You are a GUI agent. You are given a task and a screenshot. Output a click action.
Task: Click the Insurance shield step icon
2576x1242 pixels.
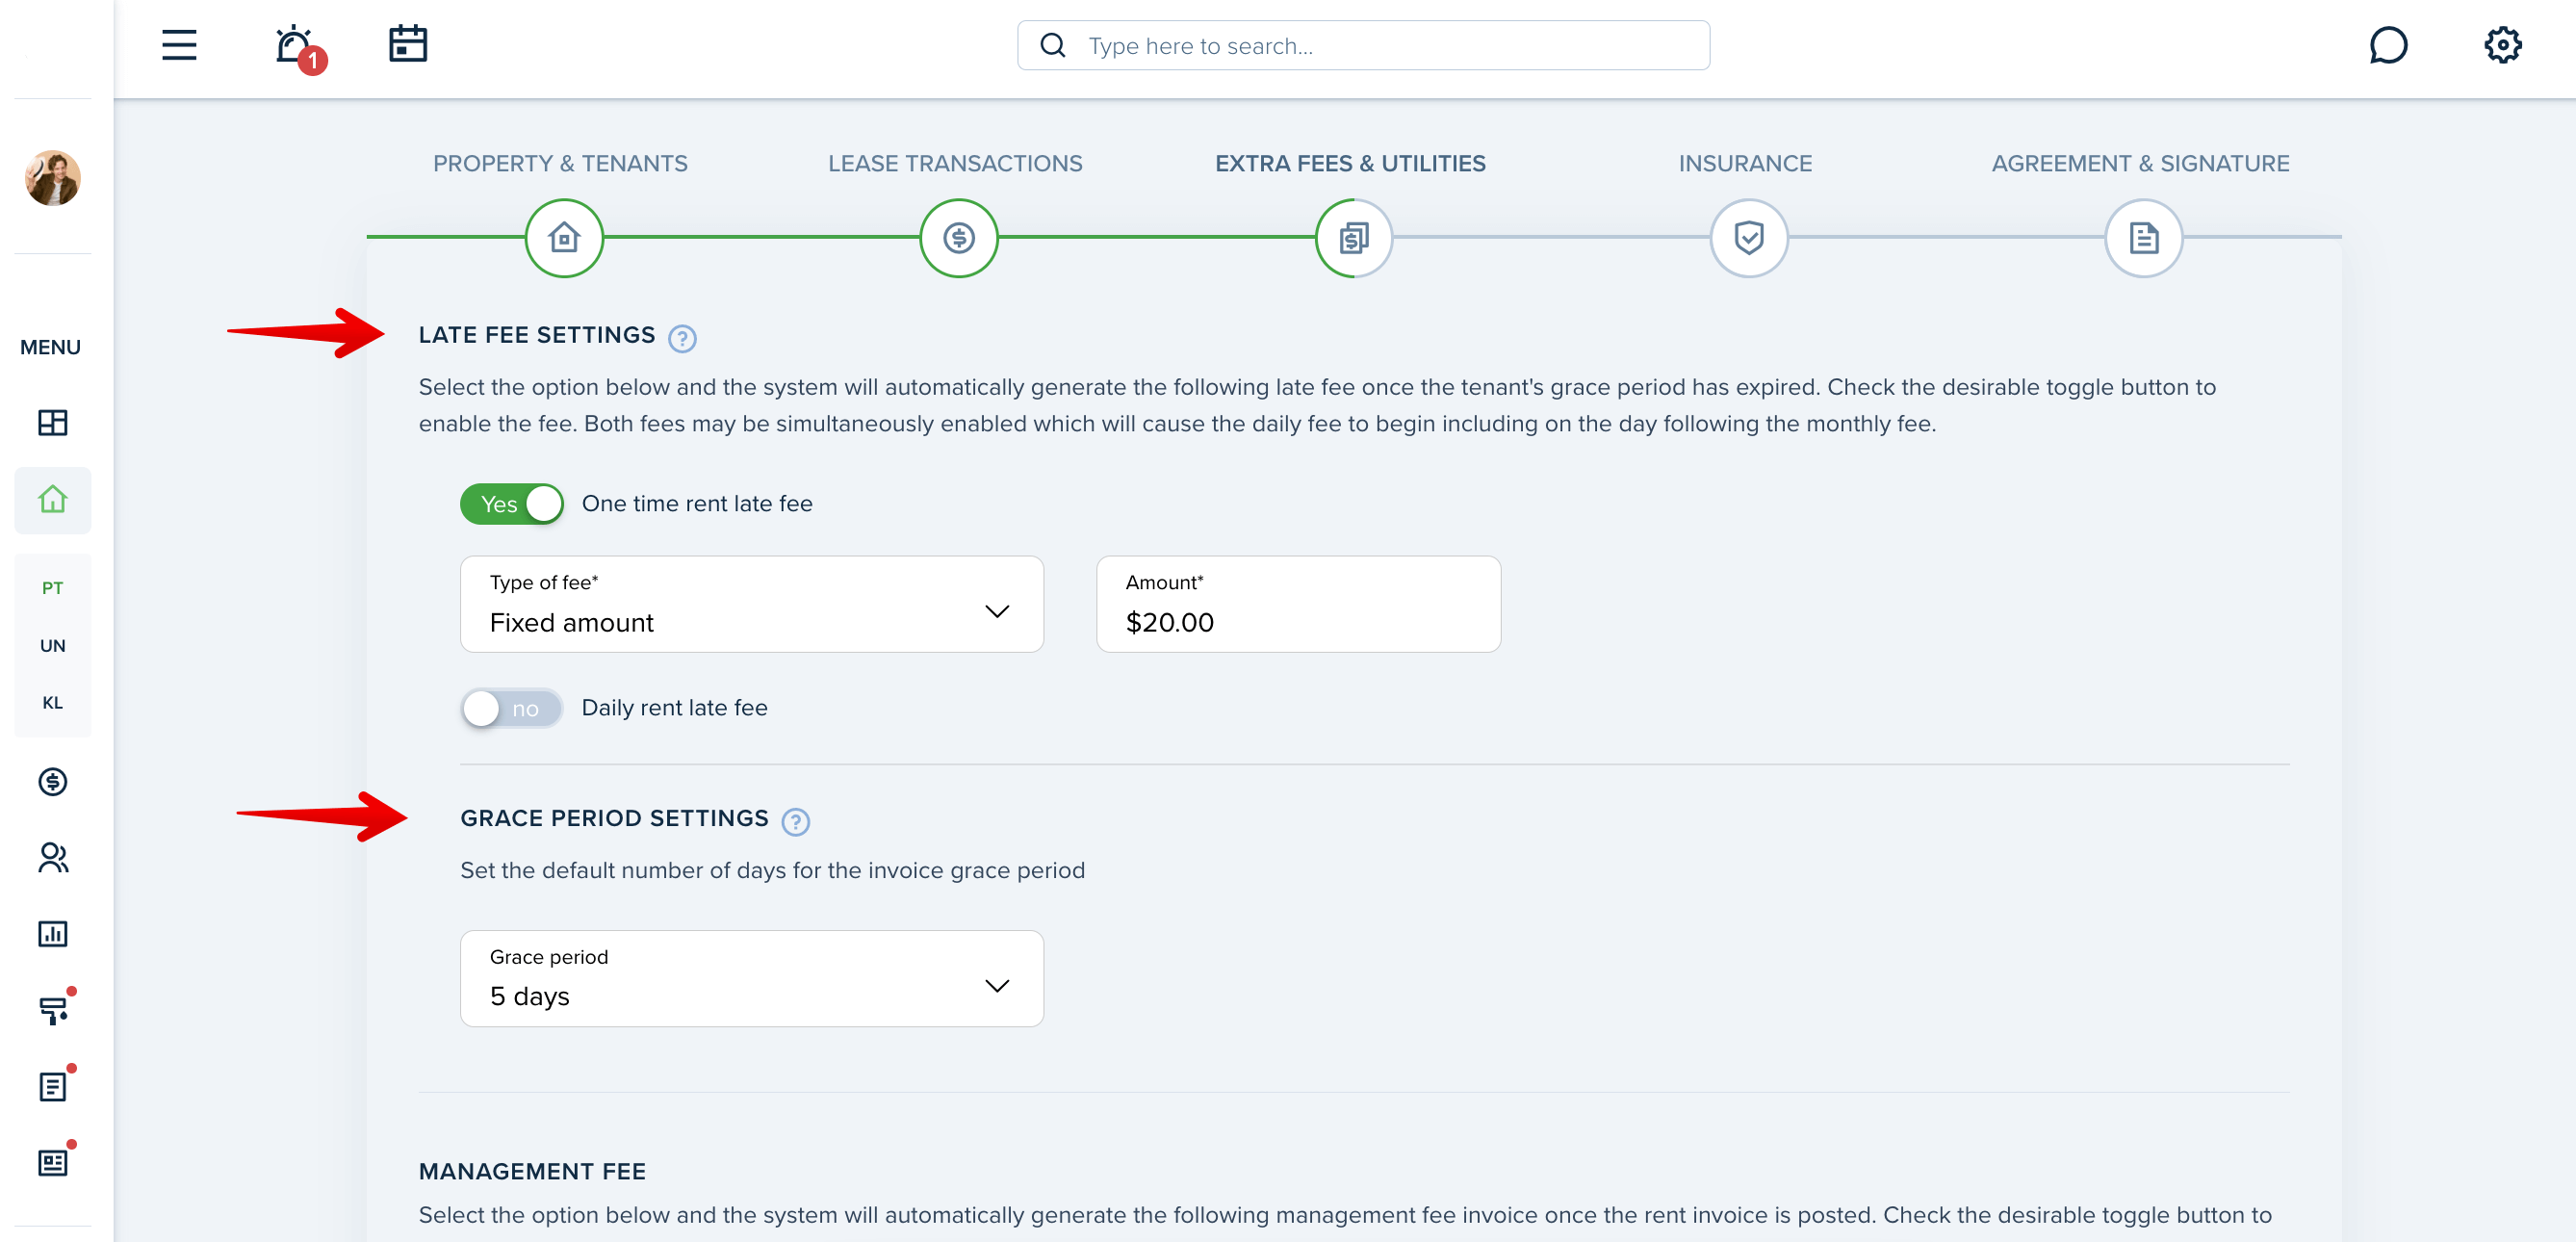pos(1749,238)
